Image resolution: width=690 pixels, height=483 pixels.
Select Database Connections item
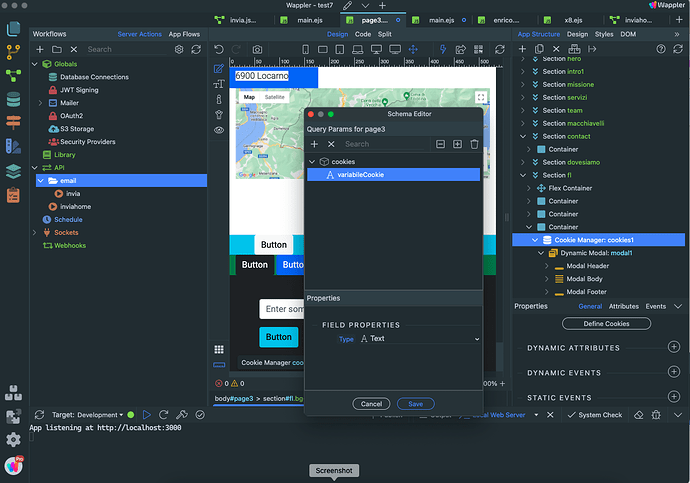[x=94, y=77]
